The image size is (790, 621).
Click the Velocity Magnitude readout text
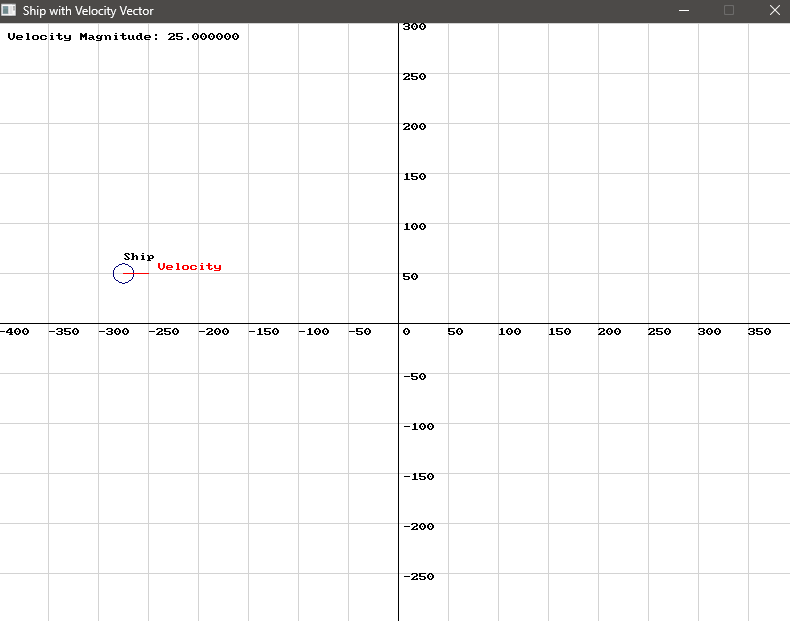click(x=123, y=37)
